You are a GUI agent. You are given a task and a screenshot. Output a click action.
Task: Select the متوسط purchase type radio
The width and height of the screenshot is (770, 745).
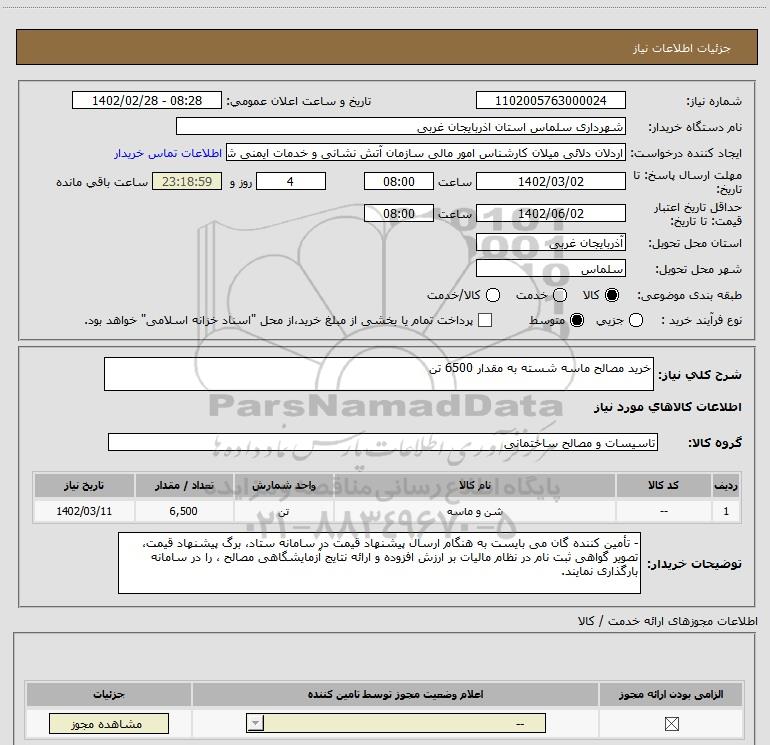(x=577, y=320)
